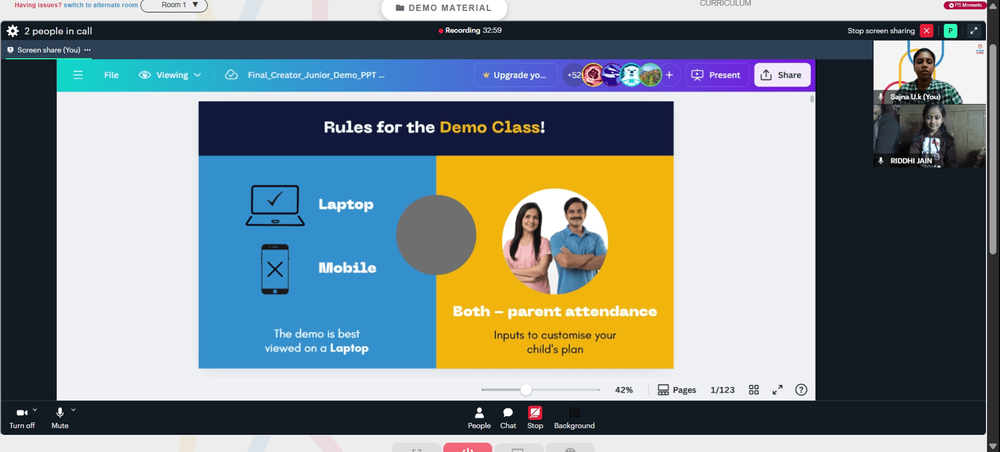Click the CURRICULUM label at top
The height and width of the screenshot is (452, 1000).
point(725,3)
